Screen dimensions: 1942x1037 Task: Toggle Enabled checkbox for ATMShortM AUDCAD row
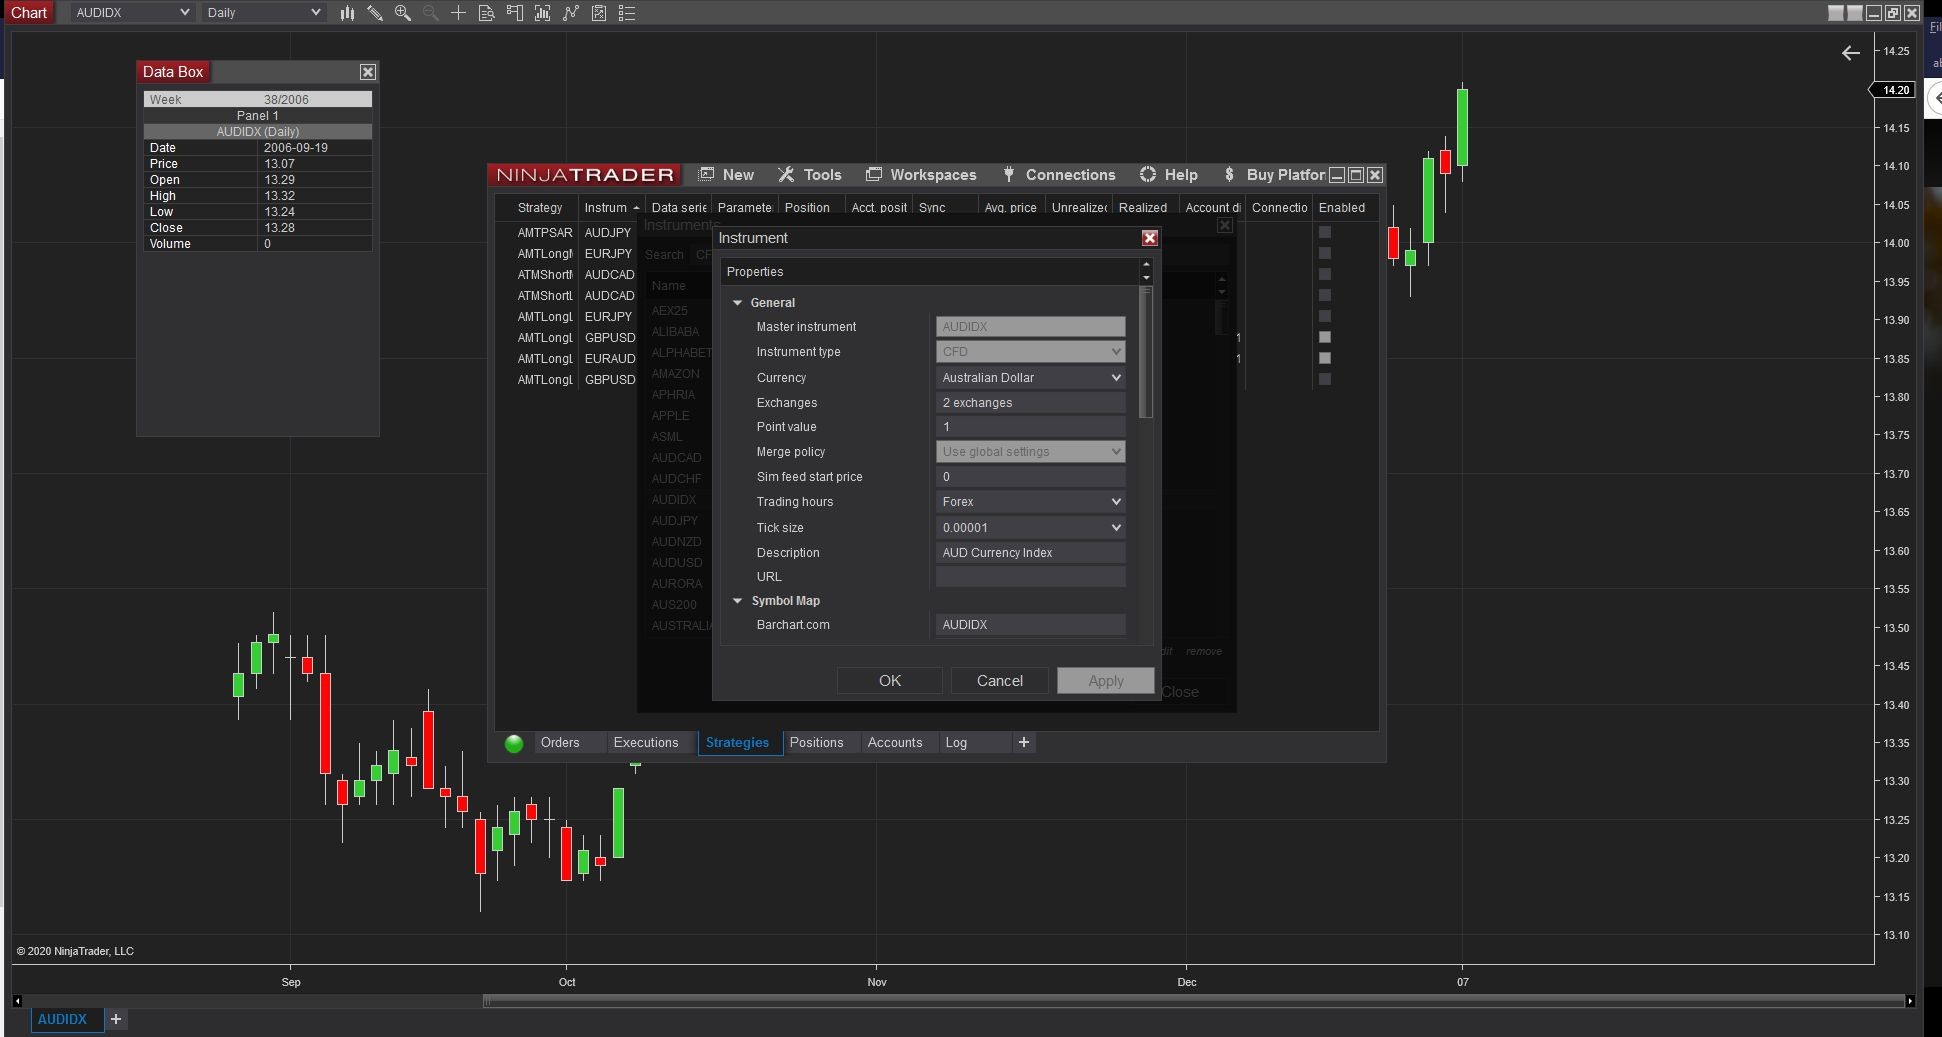1325,274
